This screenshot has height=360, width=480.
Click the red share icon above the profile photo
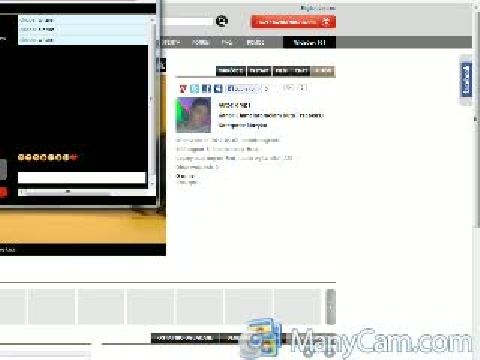click(x=183, y=89)
